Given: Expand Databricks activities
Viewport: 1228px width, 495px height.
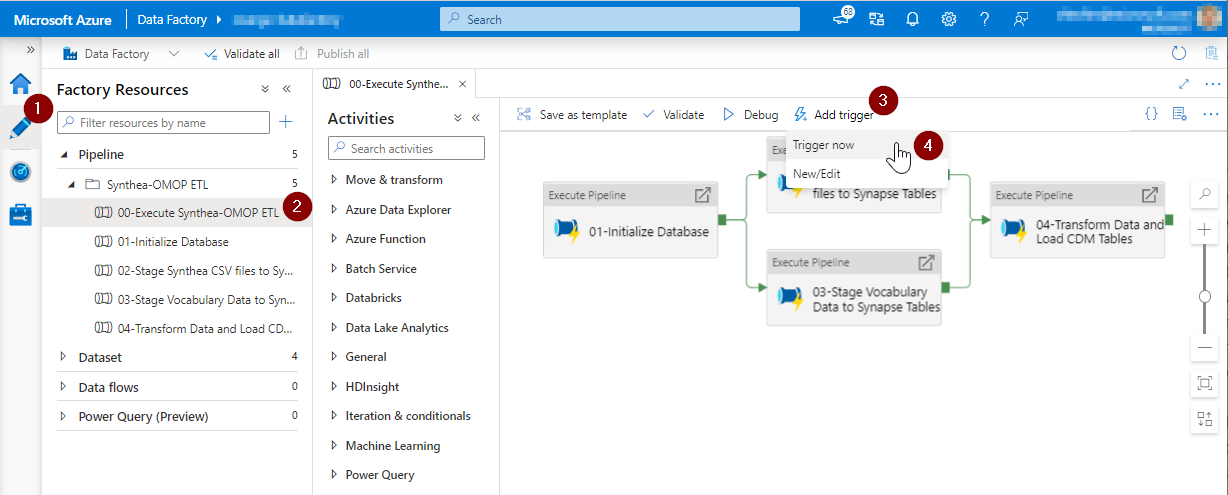Looking at the screenshot, I should (x=334, y=298).
